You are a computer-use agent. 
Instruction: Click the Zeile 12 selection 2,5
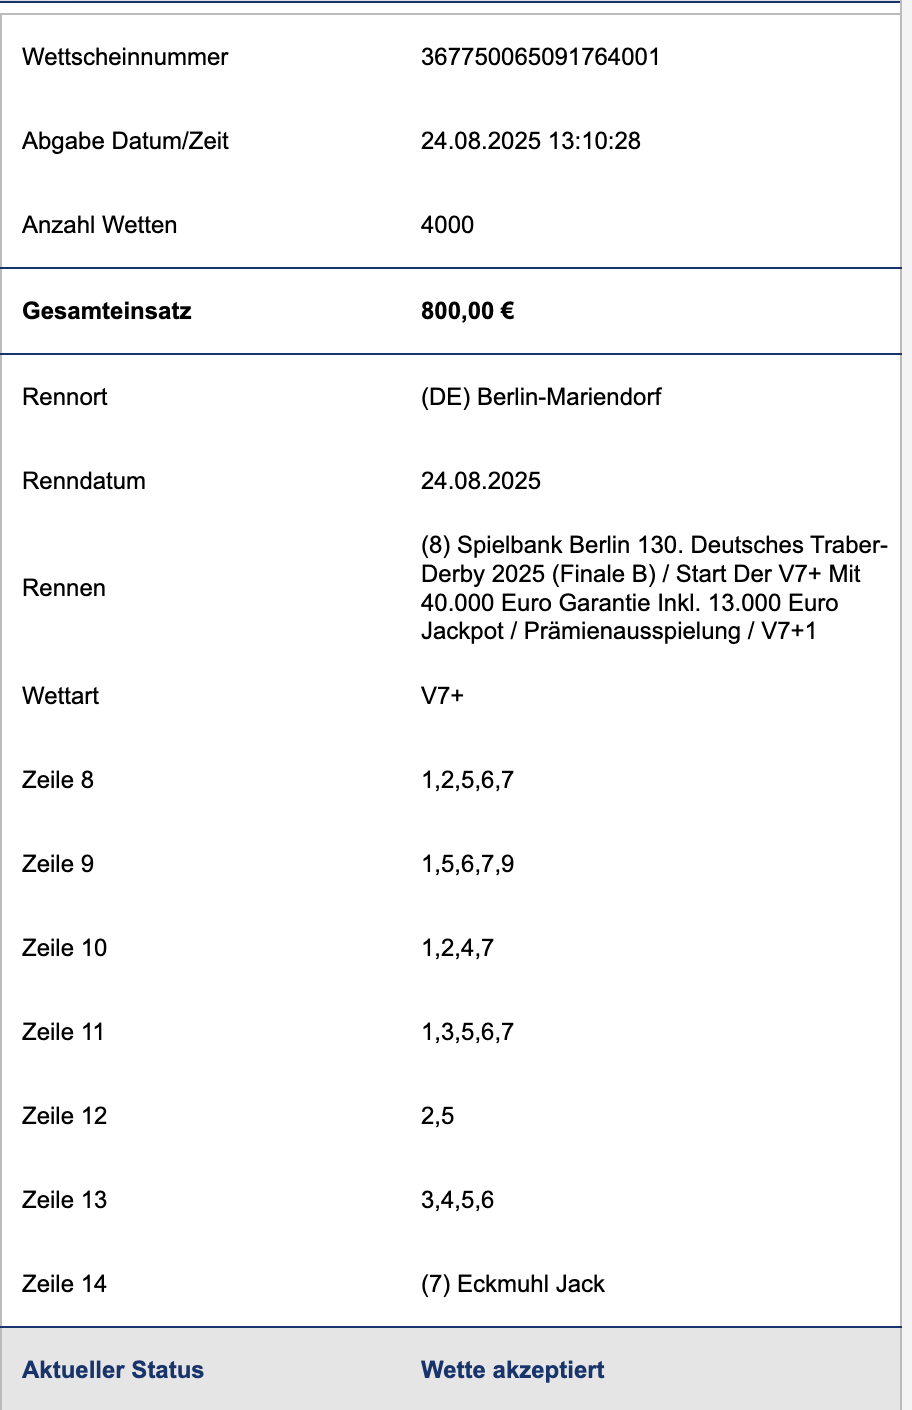coord(437,1116)
